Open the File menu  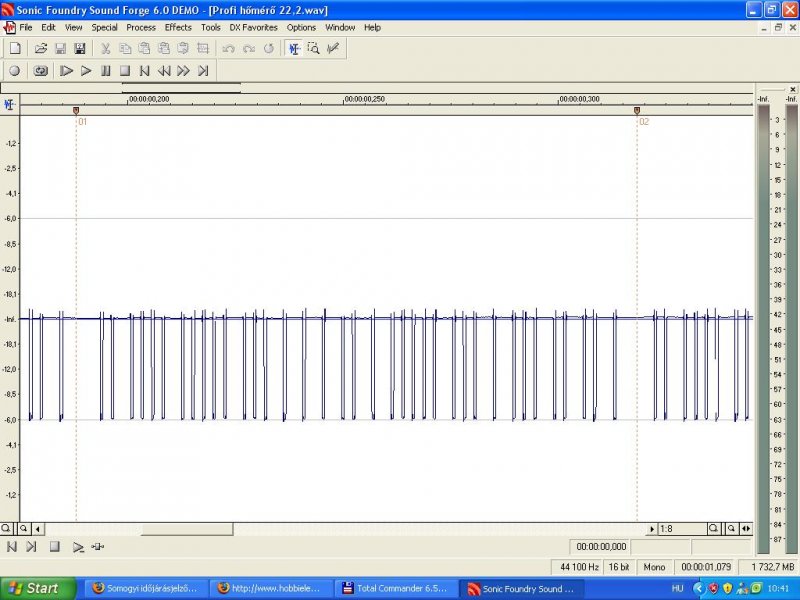[26, 28]
